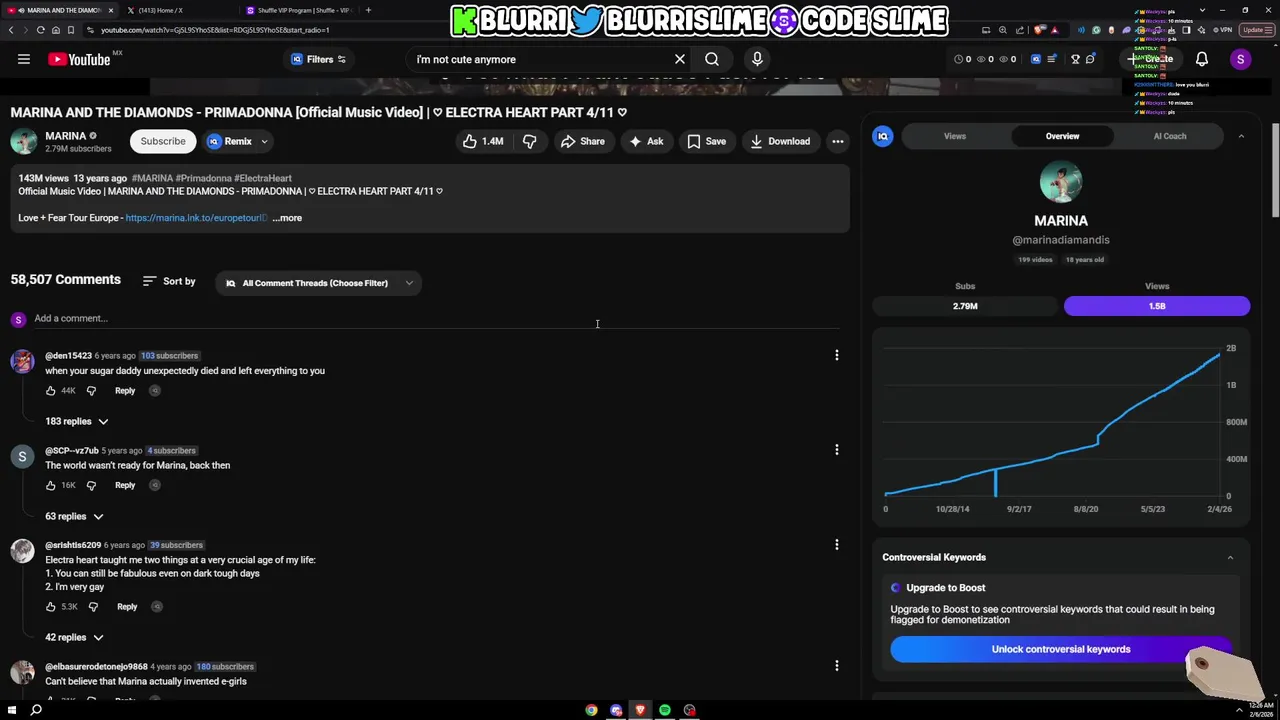Click the #Primadonna hashtag

tap(203, 178)
